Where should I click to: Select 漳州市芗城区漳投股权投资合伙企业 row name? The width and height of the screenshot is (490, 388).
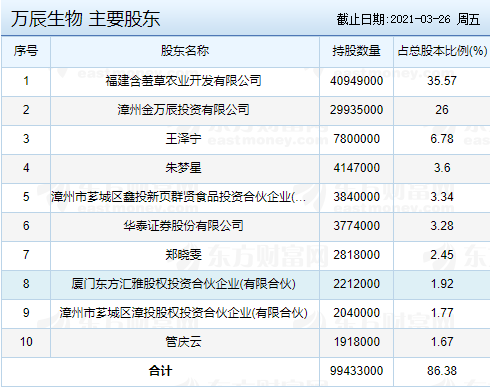(183, 313)
